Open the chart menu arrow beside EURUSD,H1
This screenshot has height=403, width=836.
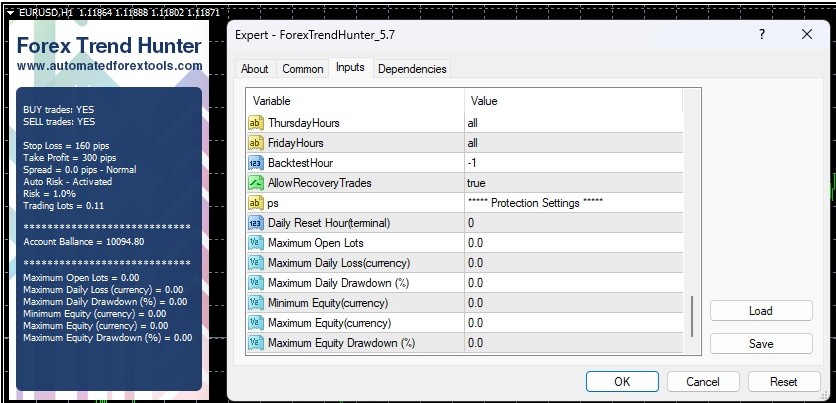8,10
